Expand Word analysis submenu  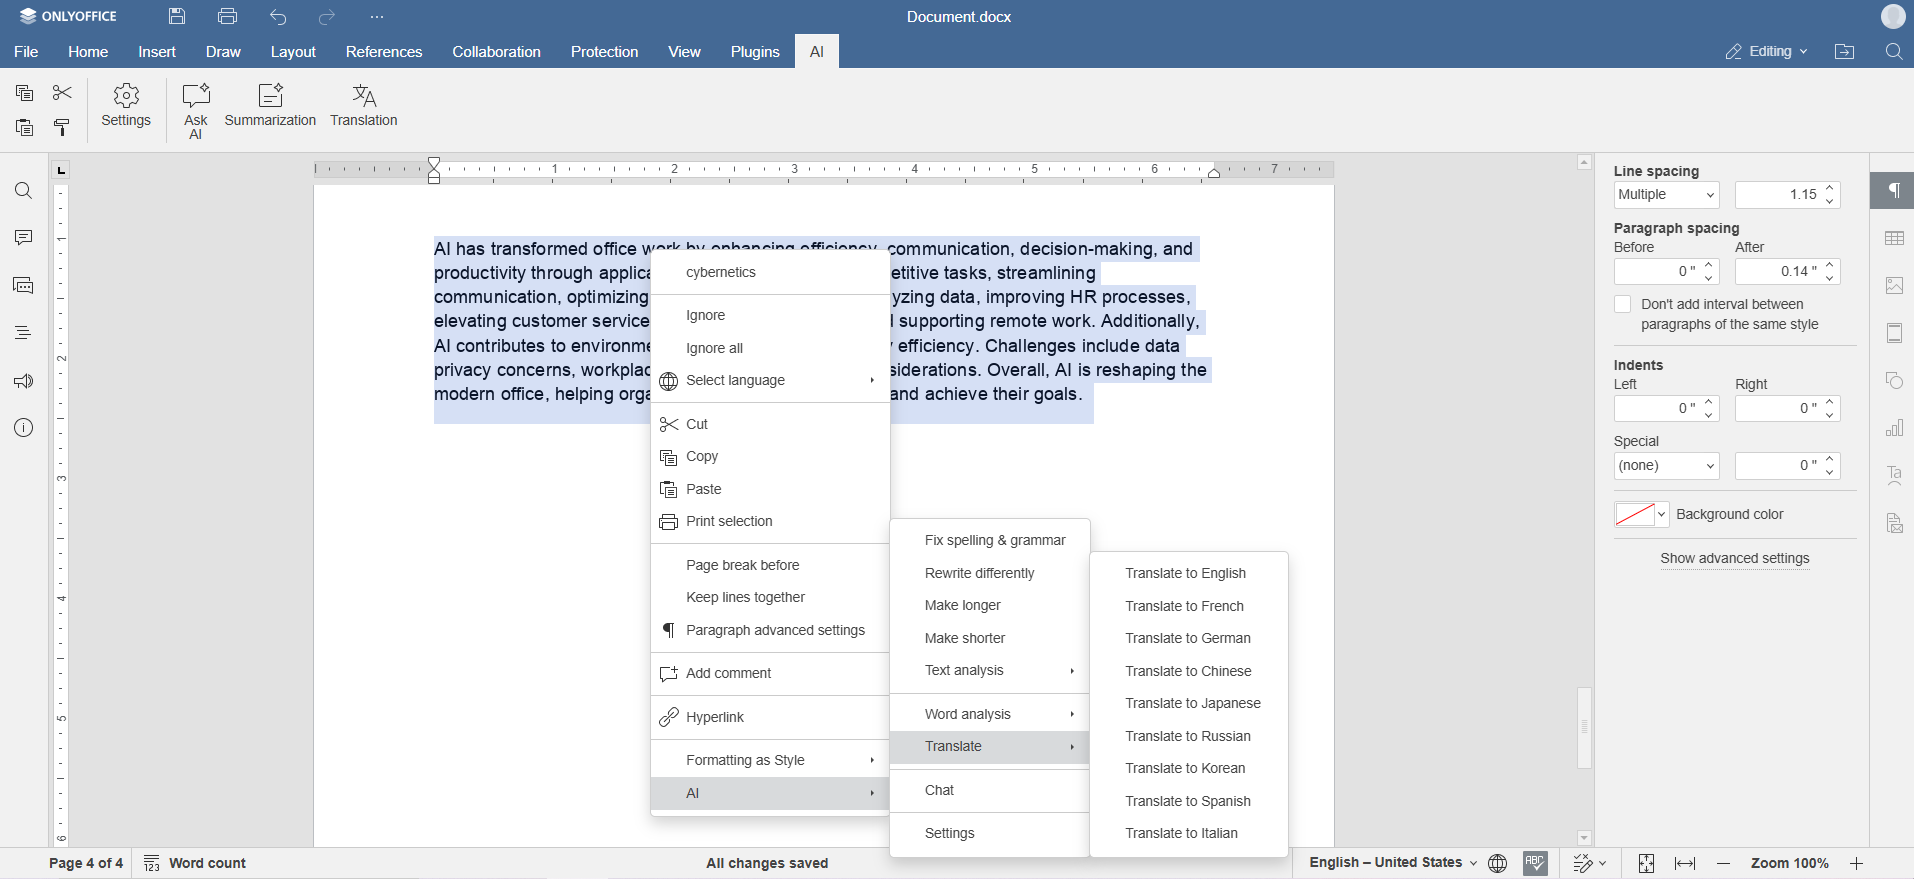989,714
